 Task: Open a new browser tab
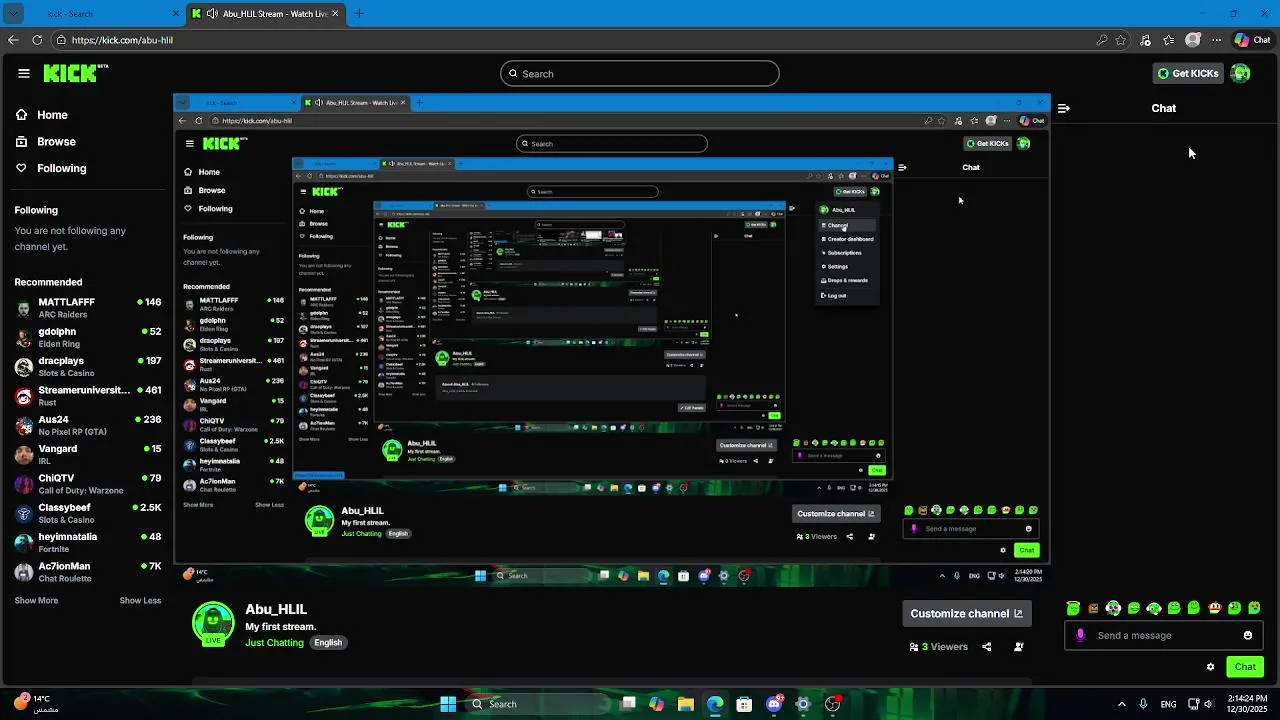(x=359, y=13)
